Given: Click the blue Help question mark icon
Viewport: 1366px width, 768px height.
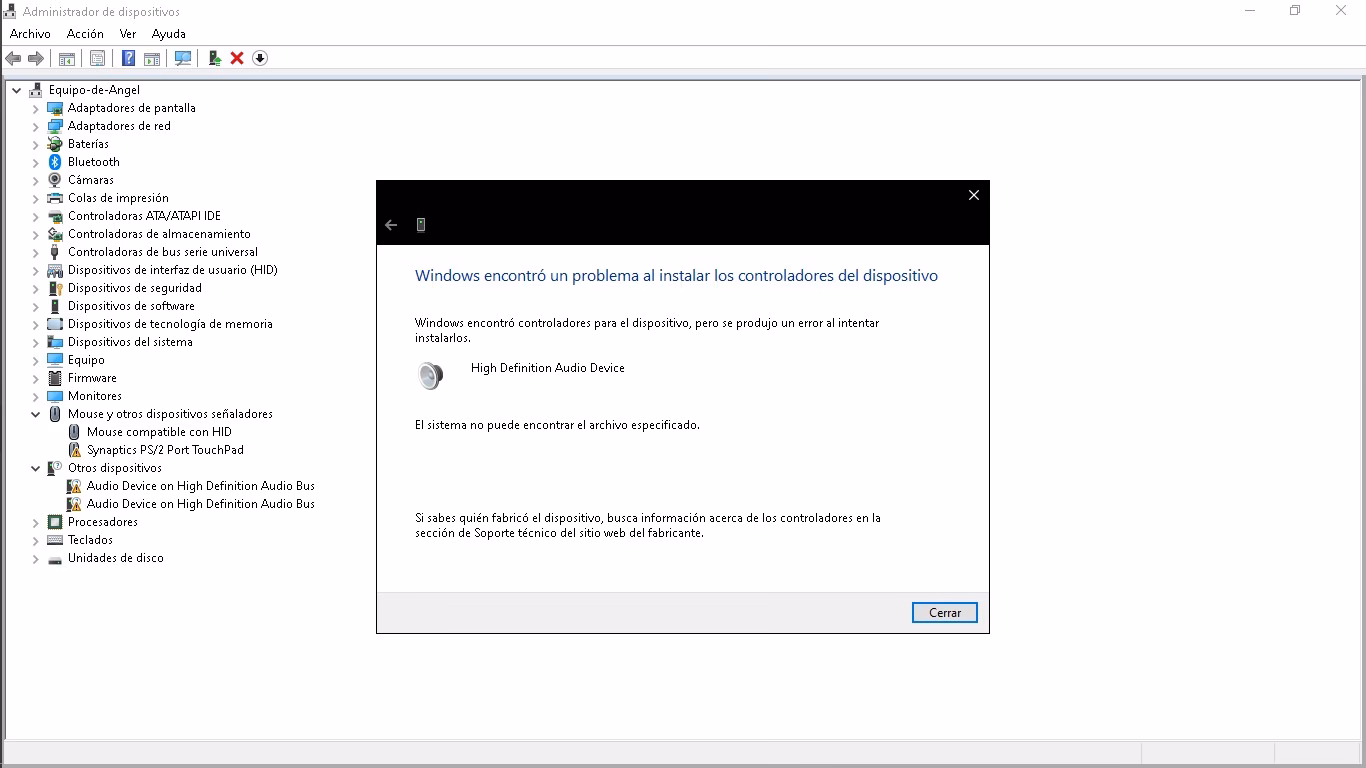Looking at the screenshot, I should click(x=129, y=58).
